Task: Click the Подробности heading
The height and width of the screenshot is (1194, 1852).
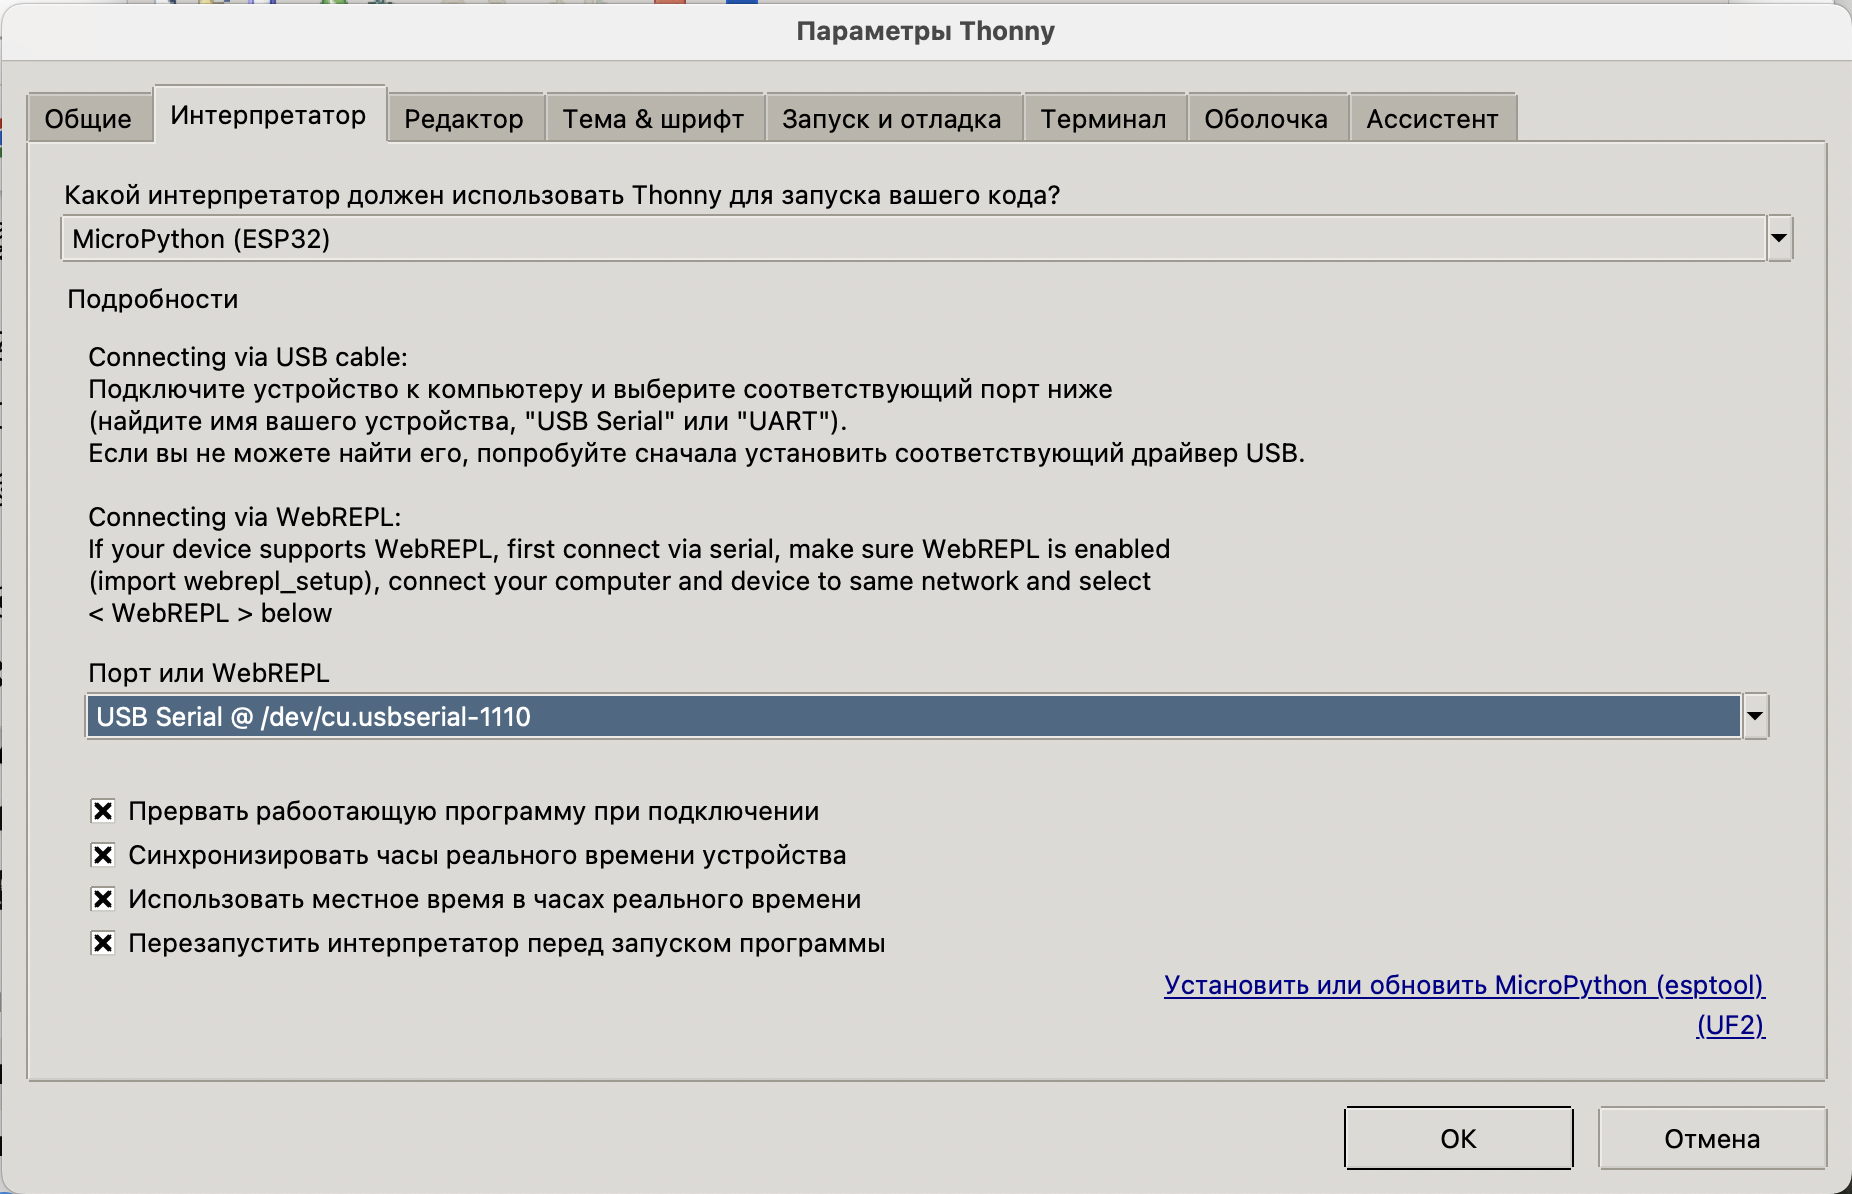Action: tap(152, 299)
